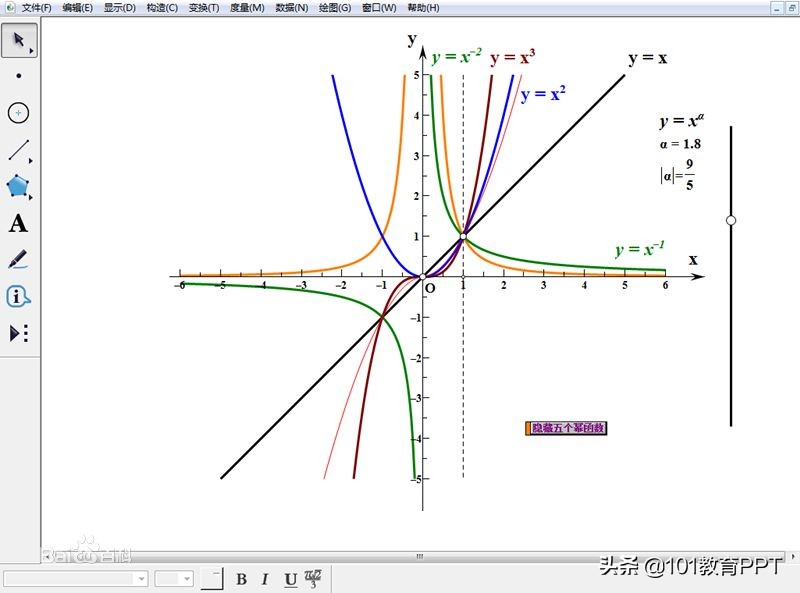Open the 编辑(E) menu
The height and width of the screenshot is (593, 800).
click(x=78, y=8)
